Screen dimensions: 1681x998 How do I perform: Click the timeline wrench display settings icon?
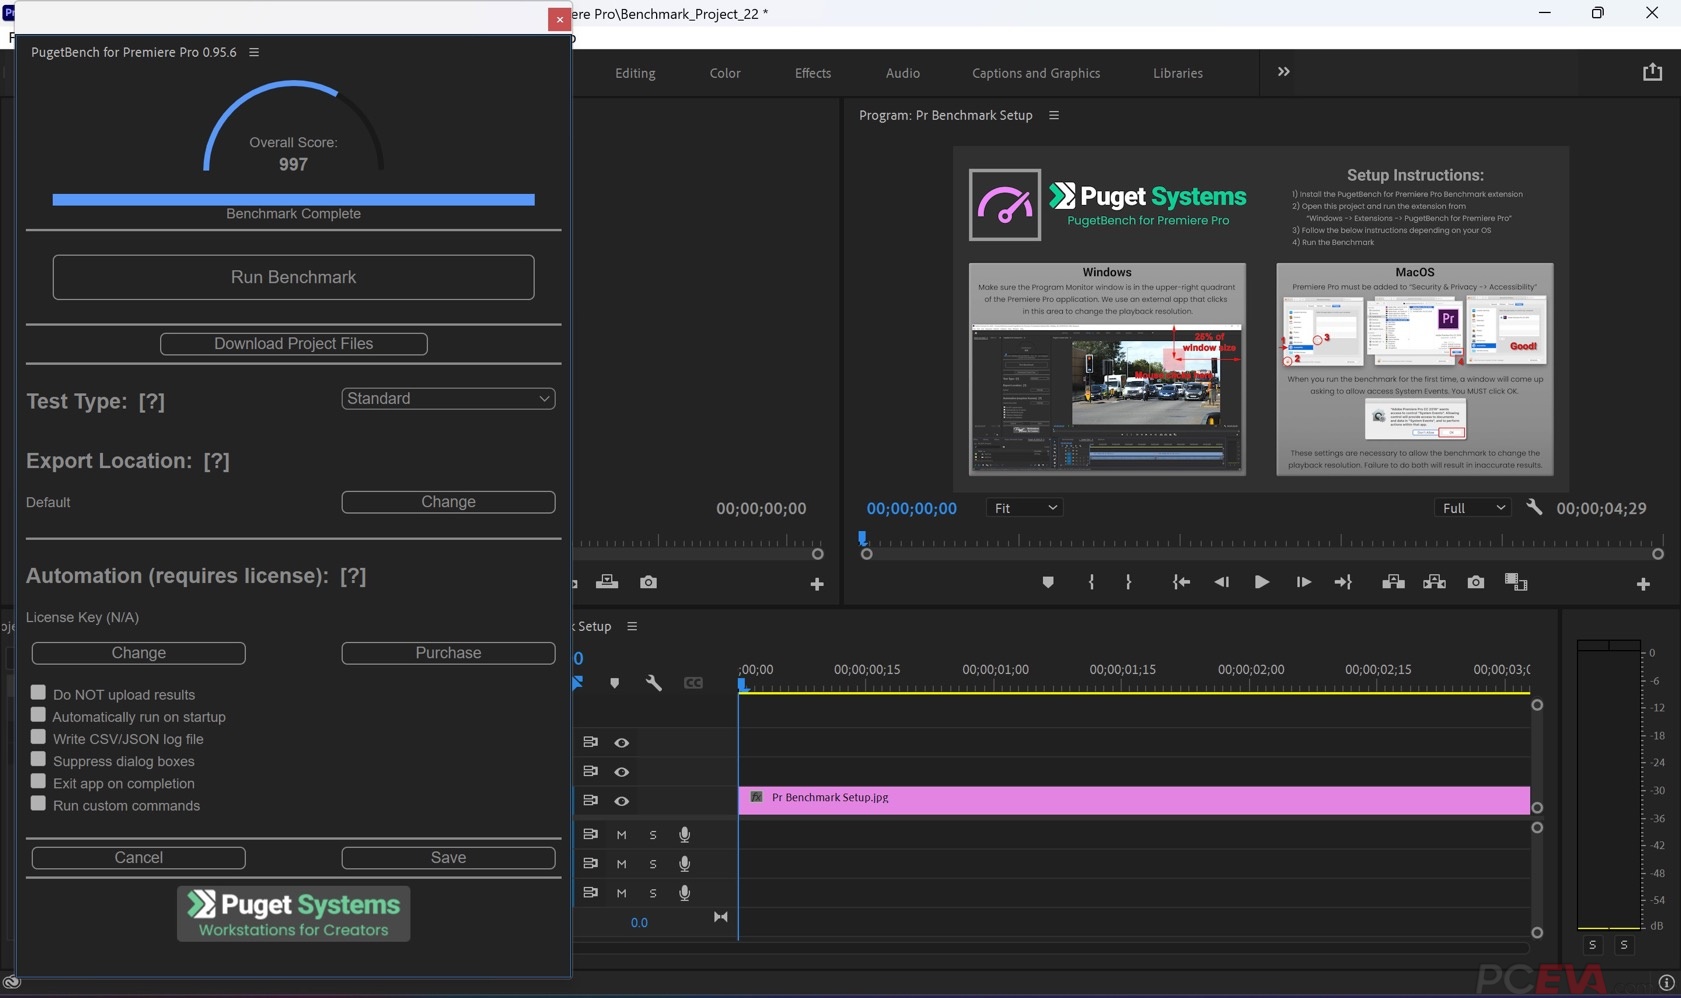(653, 683)
